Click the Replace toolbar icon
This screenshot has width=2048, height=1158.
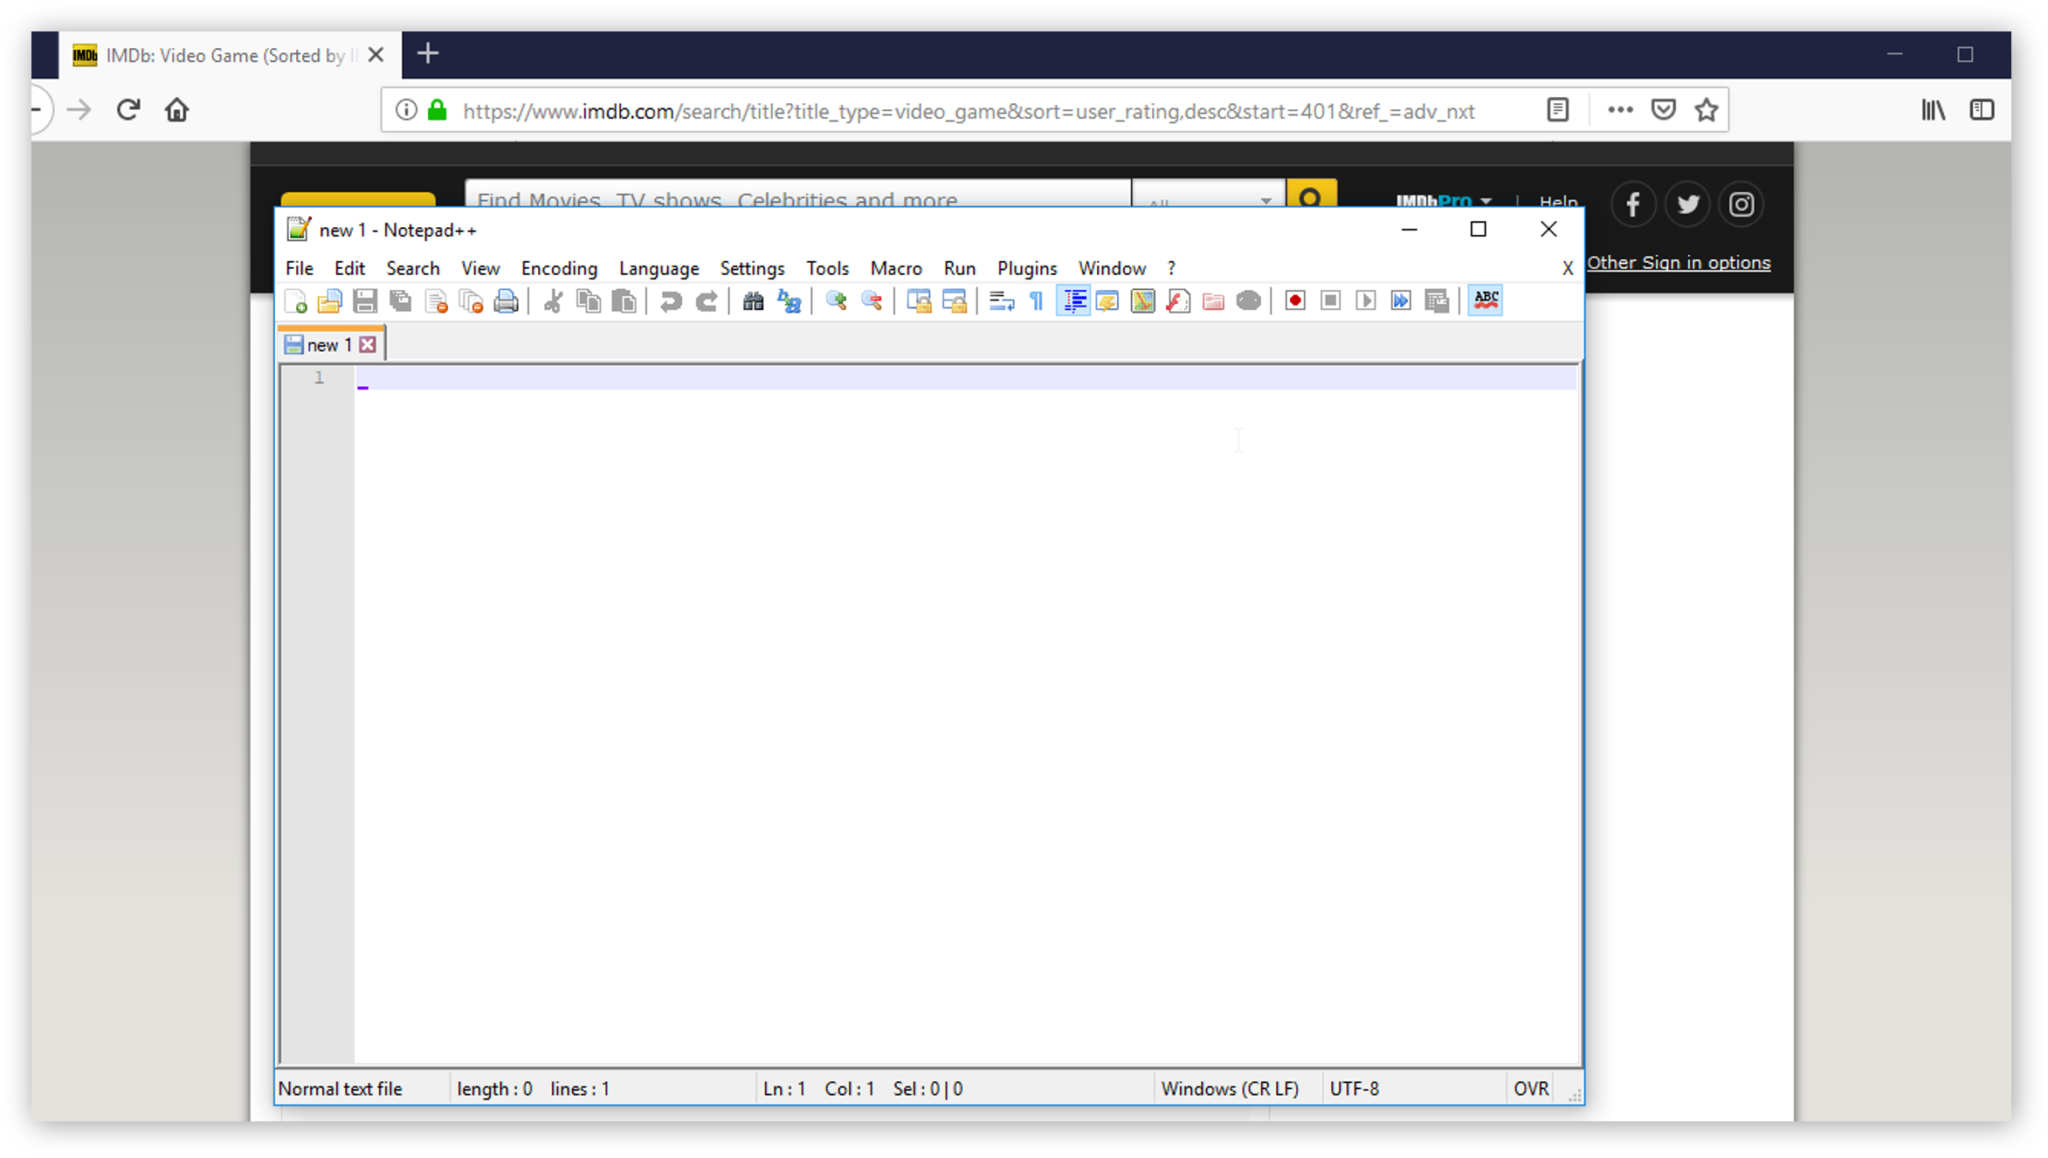[789, 301]
